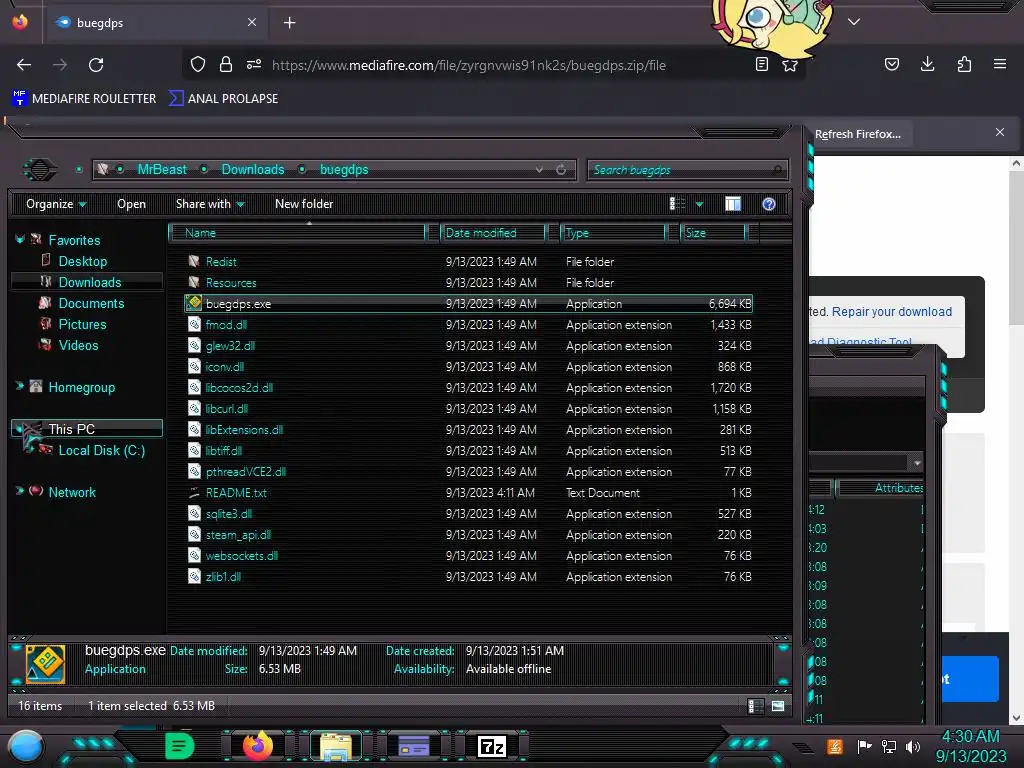The height and width of the screenshot is (768, 1024).
Task: Sort files by Name column header
Action: (x=297, y=232)
